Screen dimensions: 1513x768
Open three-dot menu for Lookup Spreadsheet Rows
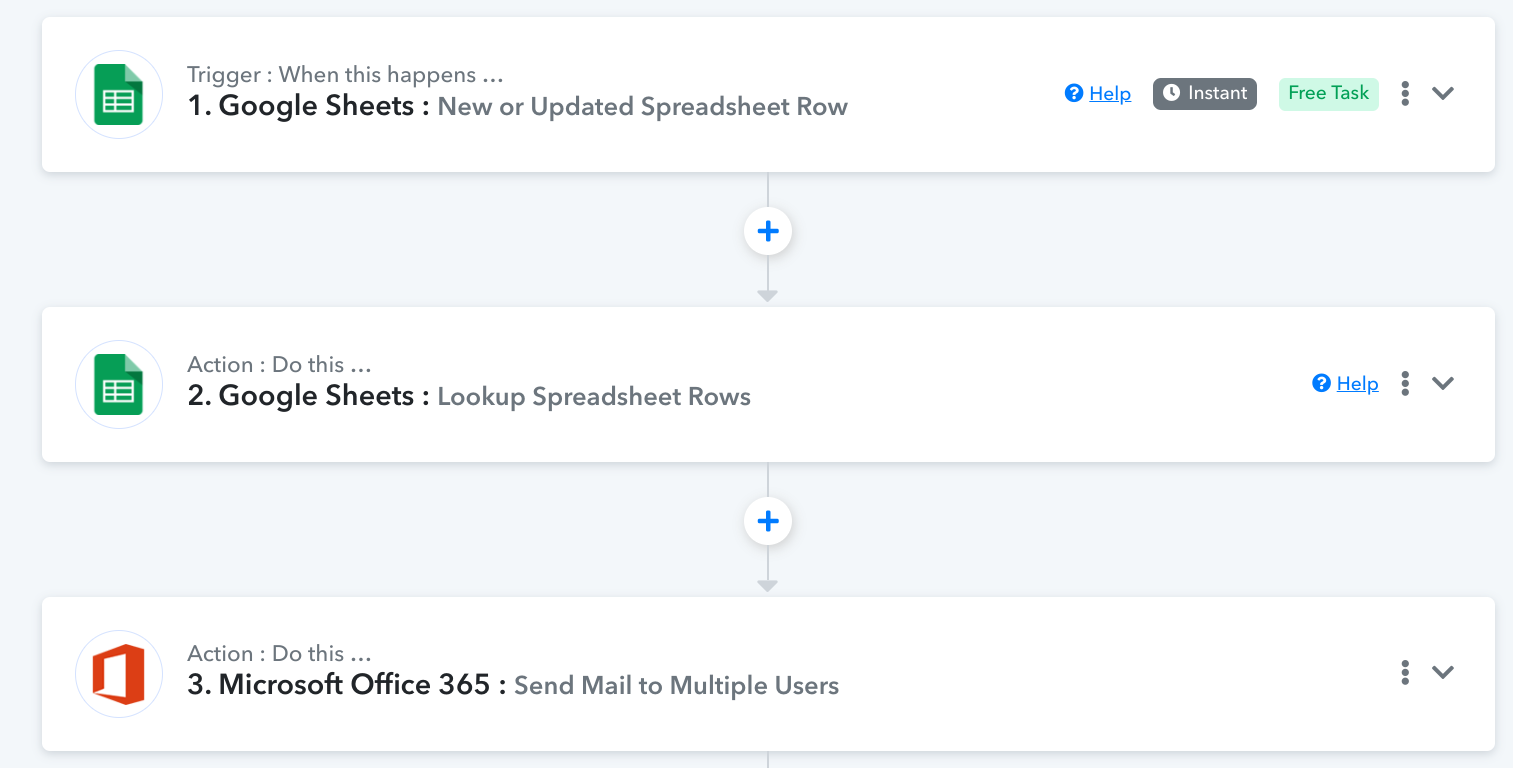click(x=1405, y=383)
